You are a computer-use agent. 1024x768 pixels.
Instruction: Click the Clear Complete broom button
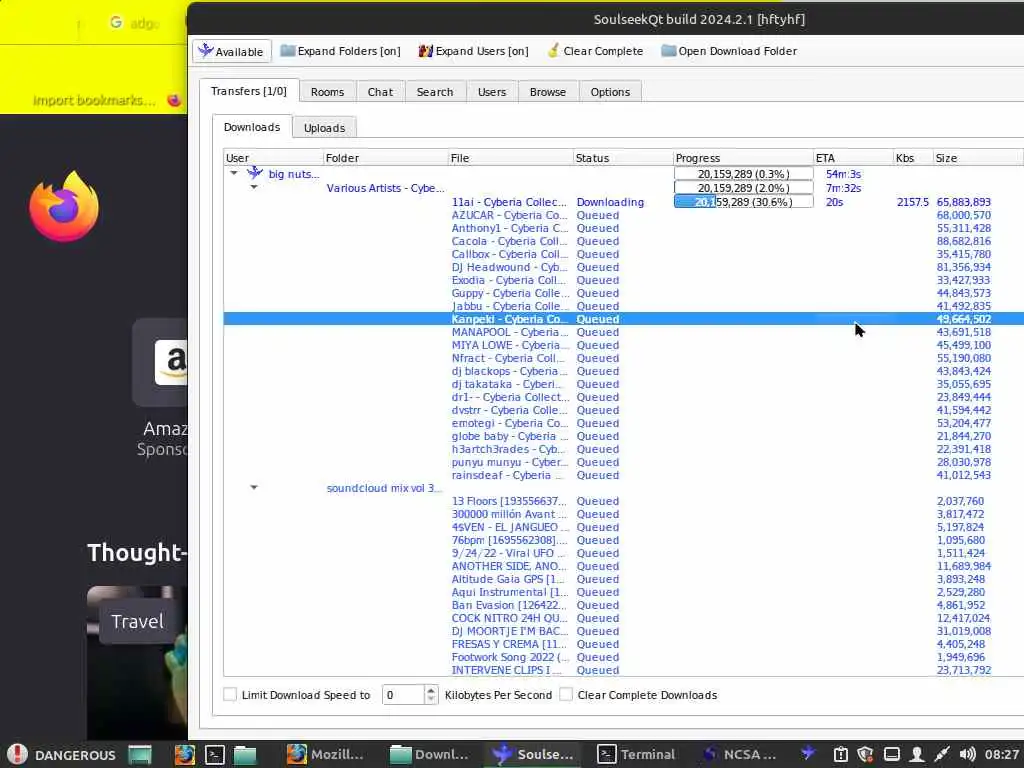pyautogui.click(x=595, y=51)
